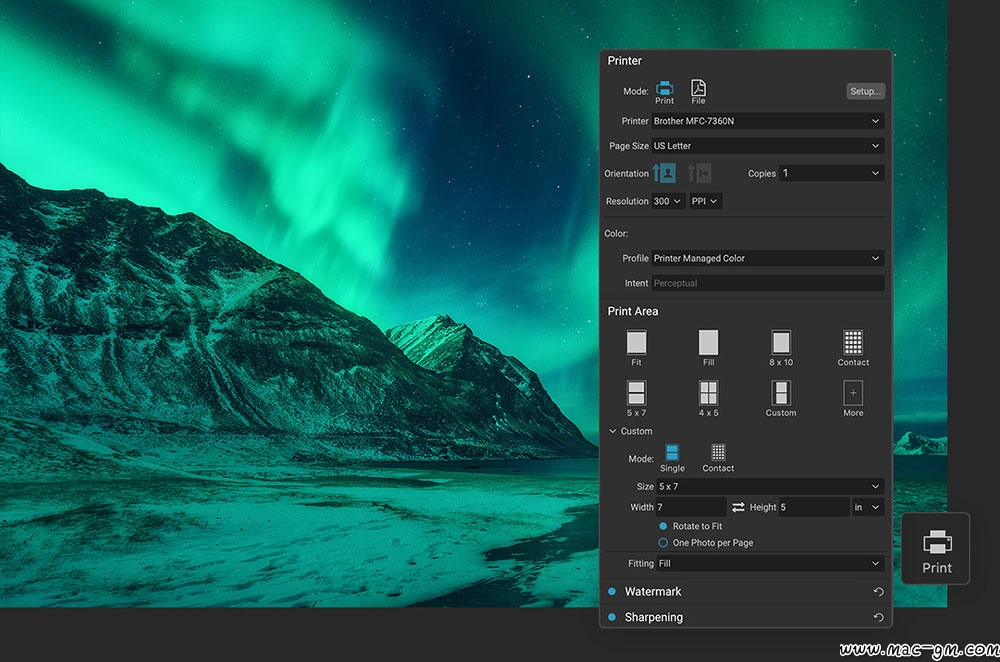Open printer Setup dialog
This screenshot has width=1000, height=662.
pyautogui.click(x=865, y=91)
